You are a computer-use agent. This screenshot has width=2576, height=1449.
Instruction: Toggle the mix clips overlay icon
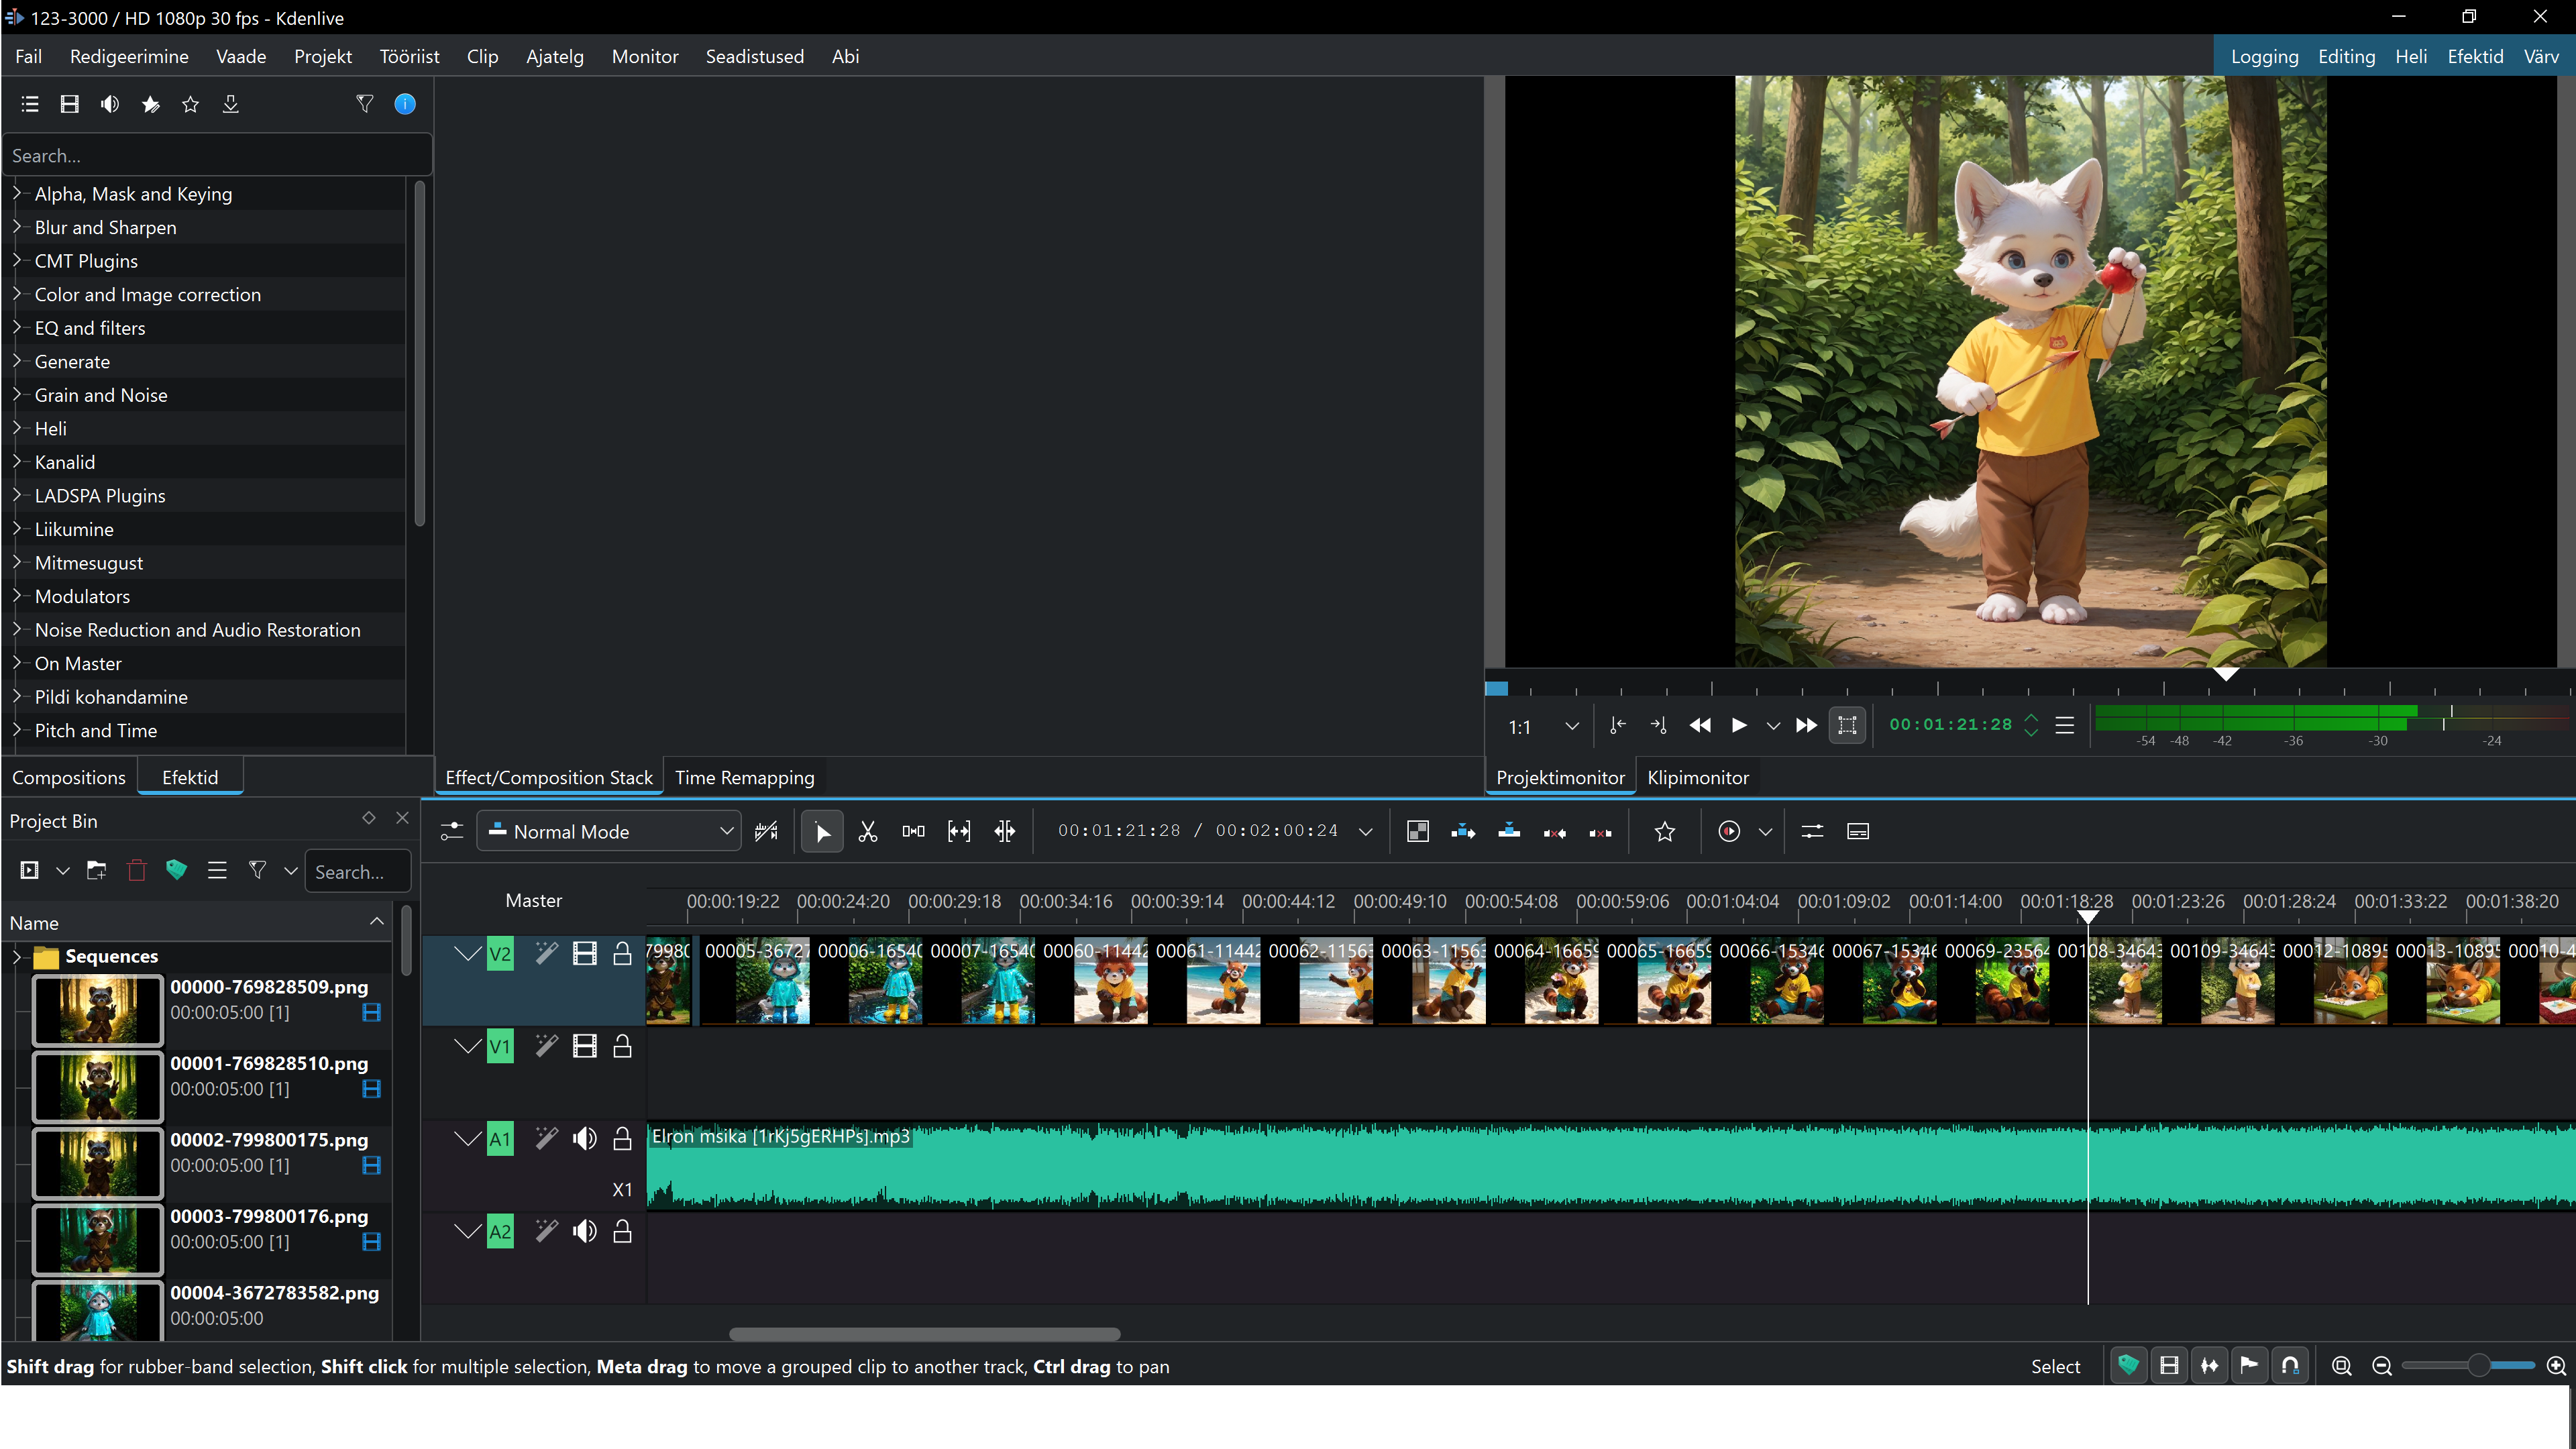[1417, 832]
